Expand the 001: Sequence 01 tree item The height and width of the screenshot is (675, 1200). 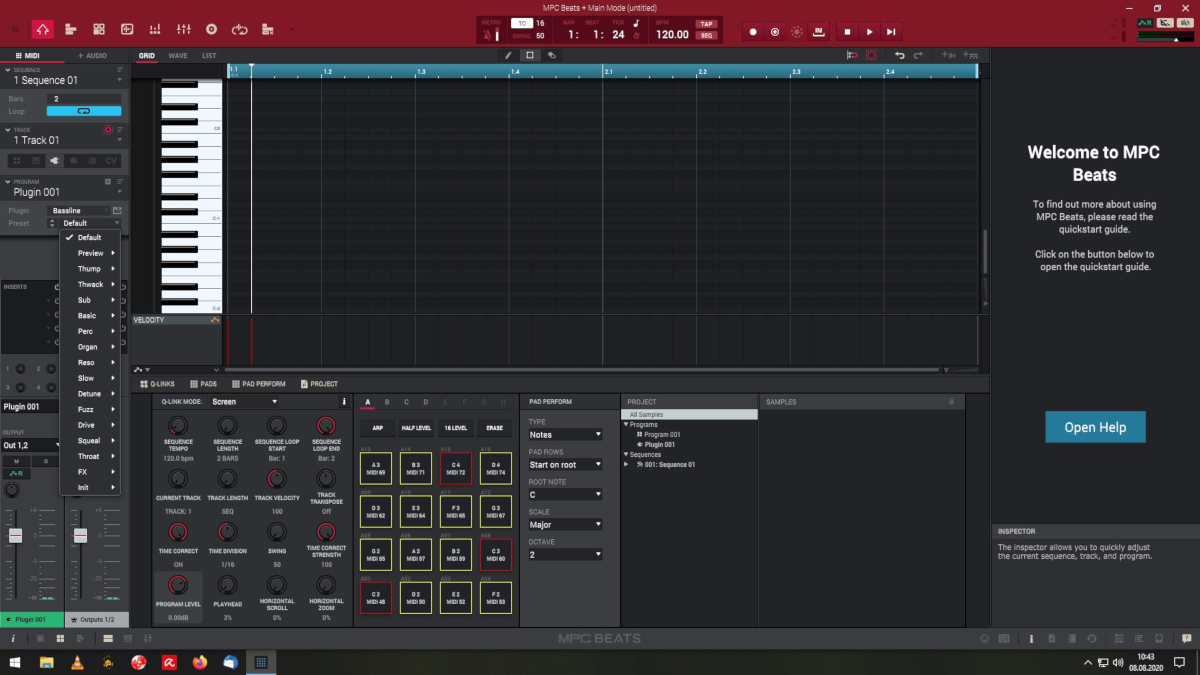(627, 464)
